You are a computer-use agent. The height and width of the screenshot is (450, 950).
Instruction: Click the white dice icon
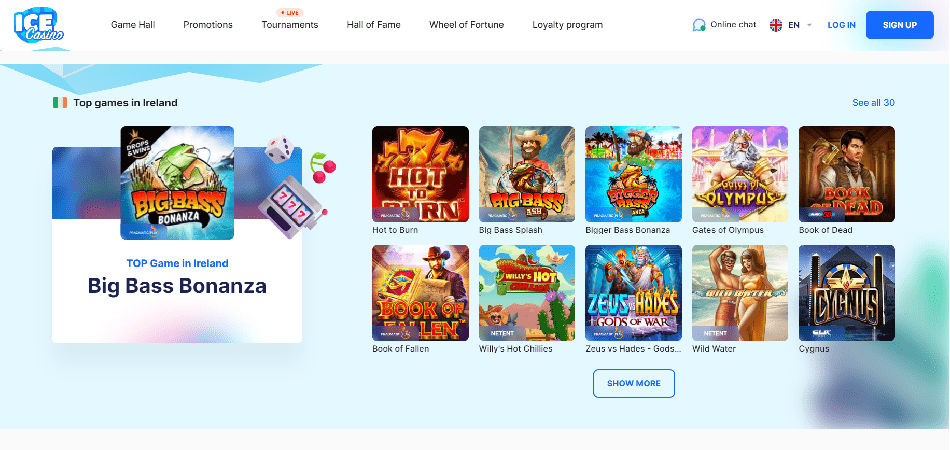[279, 149]
